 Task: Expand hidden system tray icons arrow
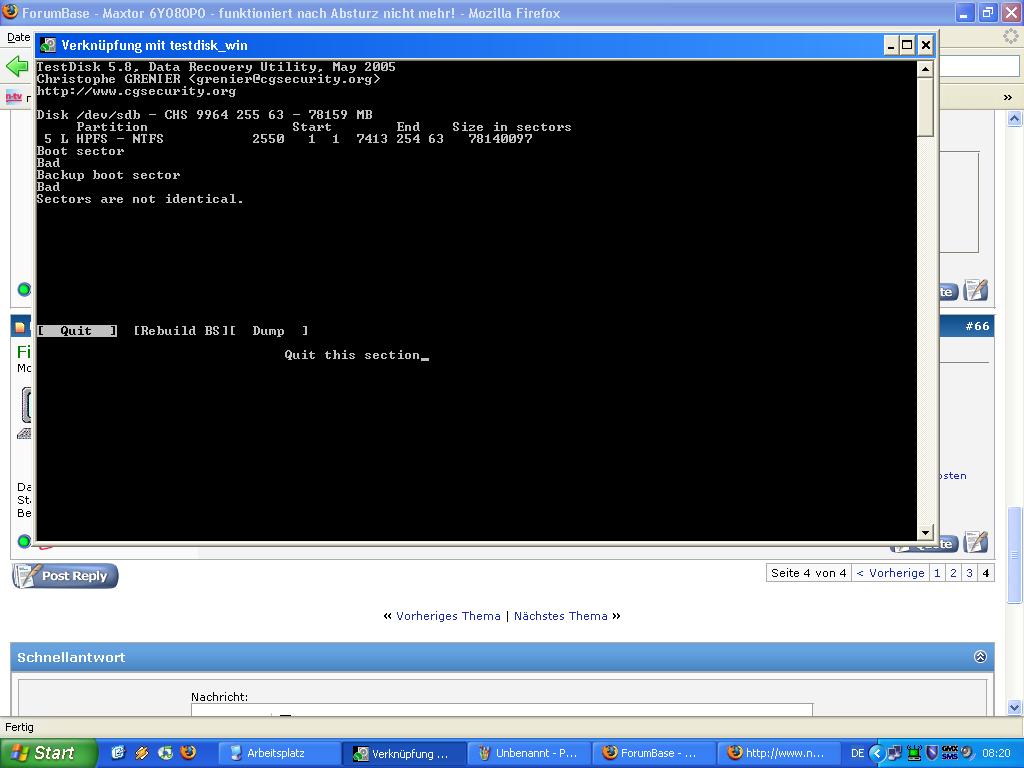pos(877,753)
